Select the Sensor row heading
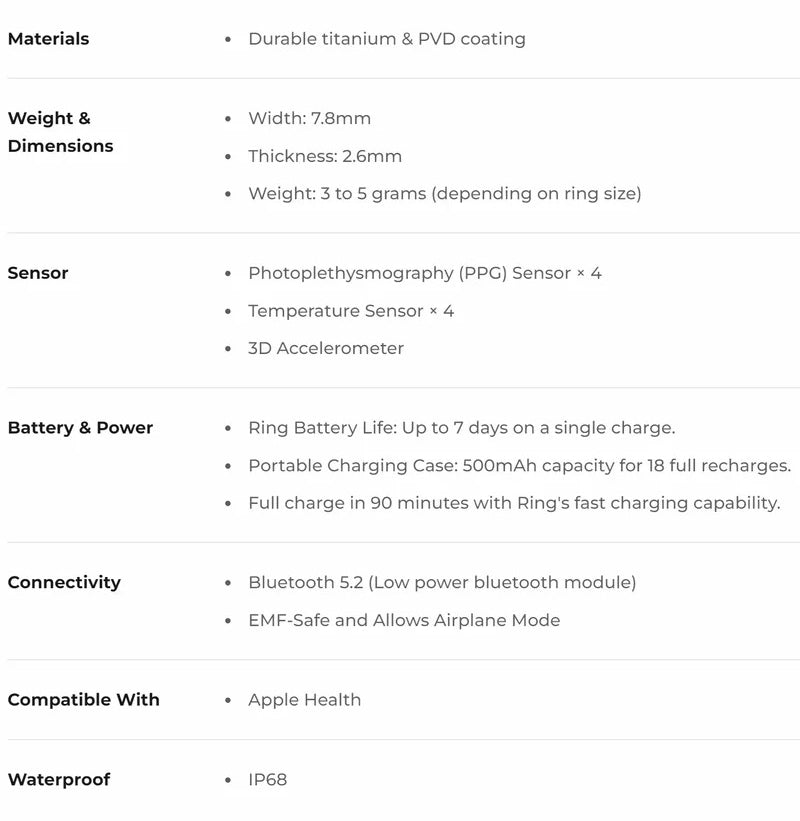 (38, 273)
